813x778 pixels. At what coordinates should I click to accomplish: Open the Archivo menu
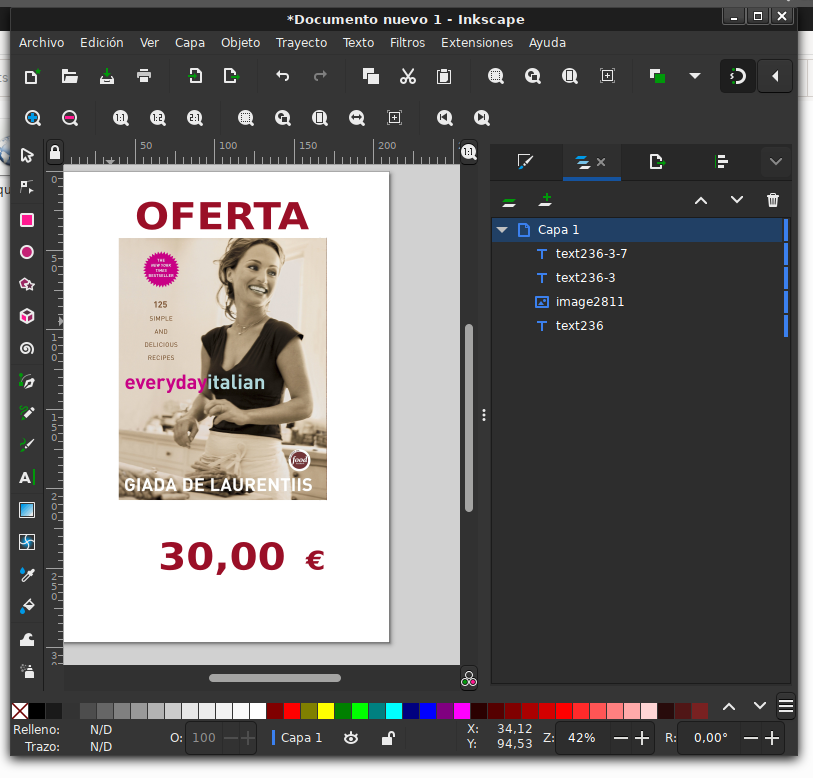click(41, 43)
